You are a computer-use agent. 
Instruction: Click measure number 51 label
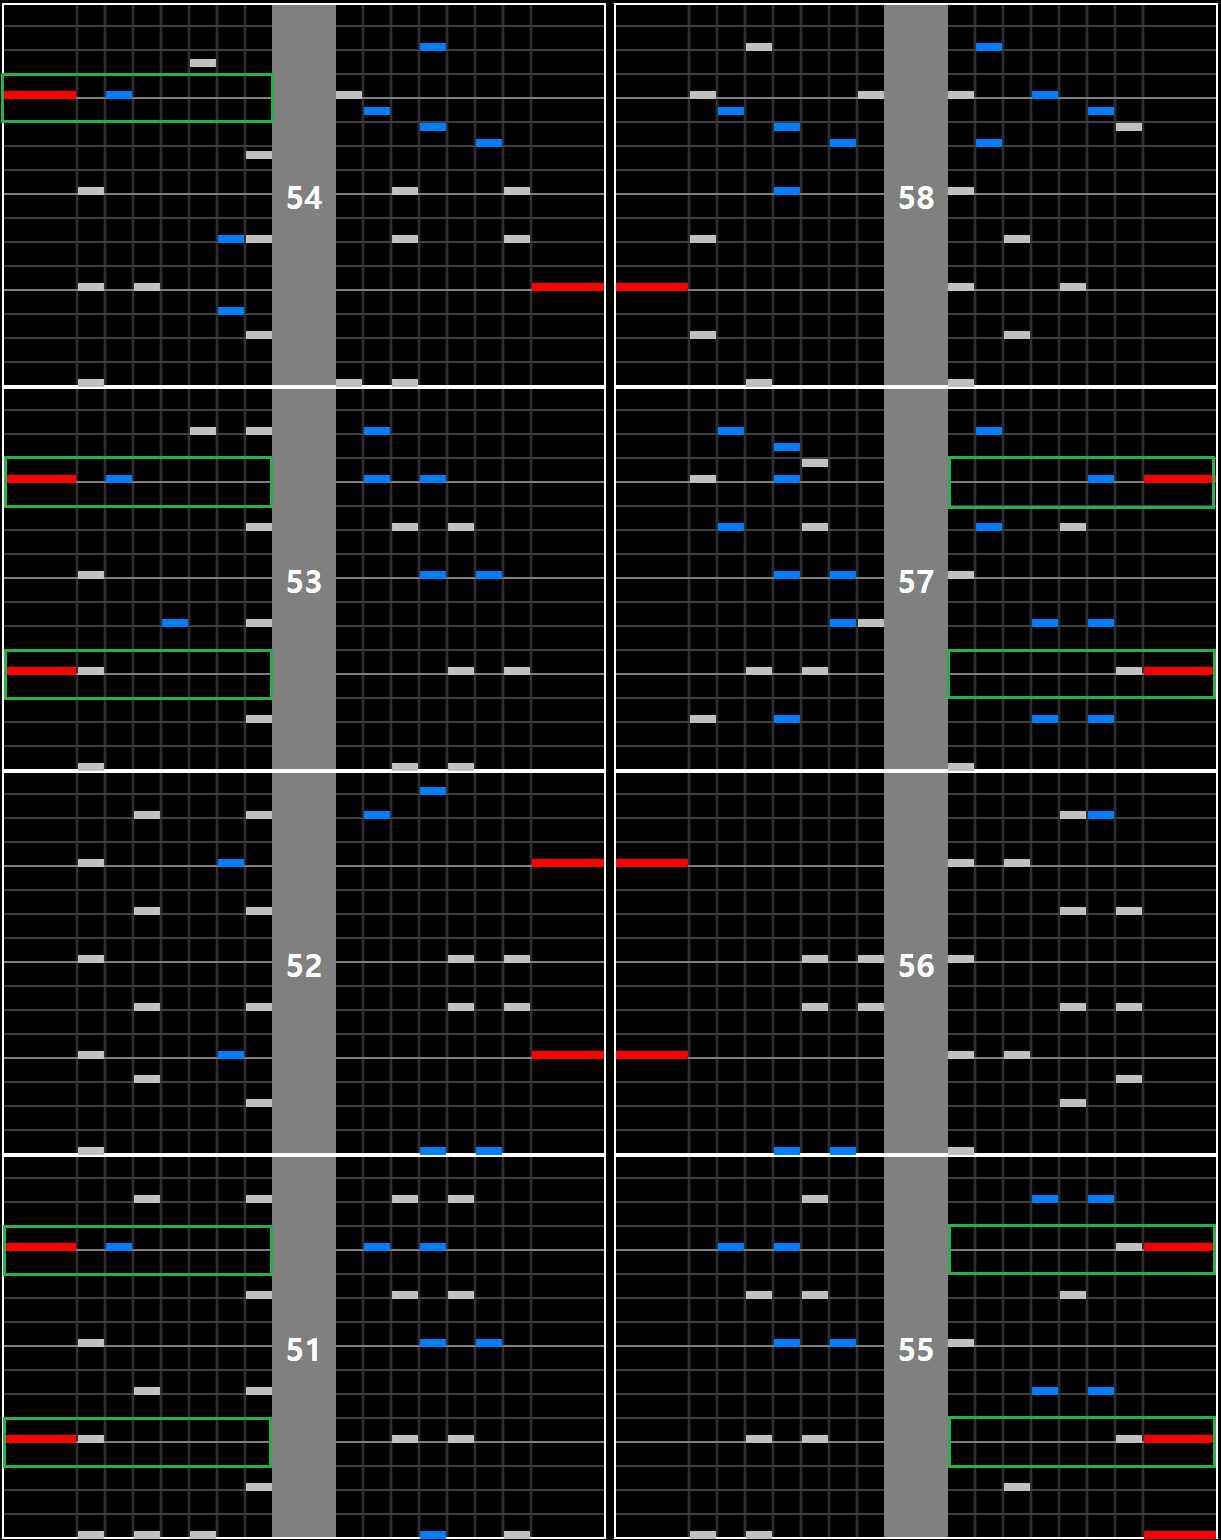click(304, 1350)
